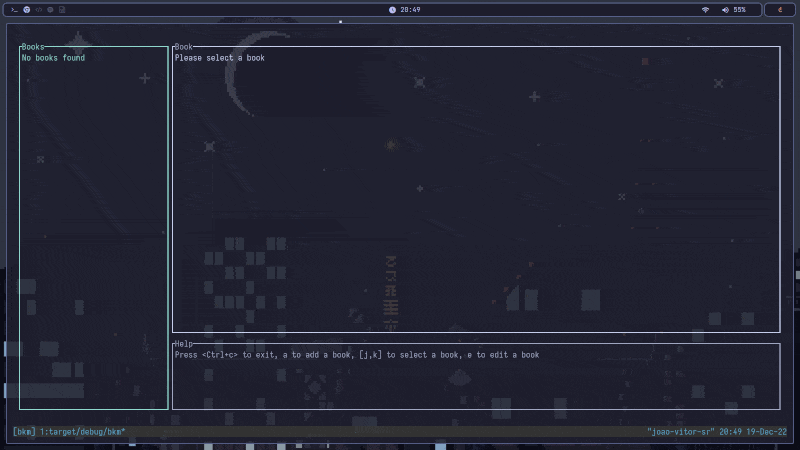This screenshot has width=800, height=450.
Task: Click the speaker volume icon
Action: (x=725, y=10)
